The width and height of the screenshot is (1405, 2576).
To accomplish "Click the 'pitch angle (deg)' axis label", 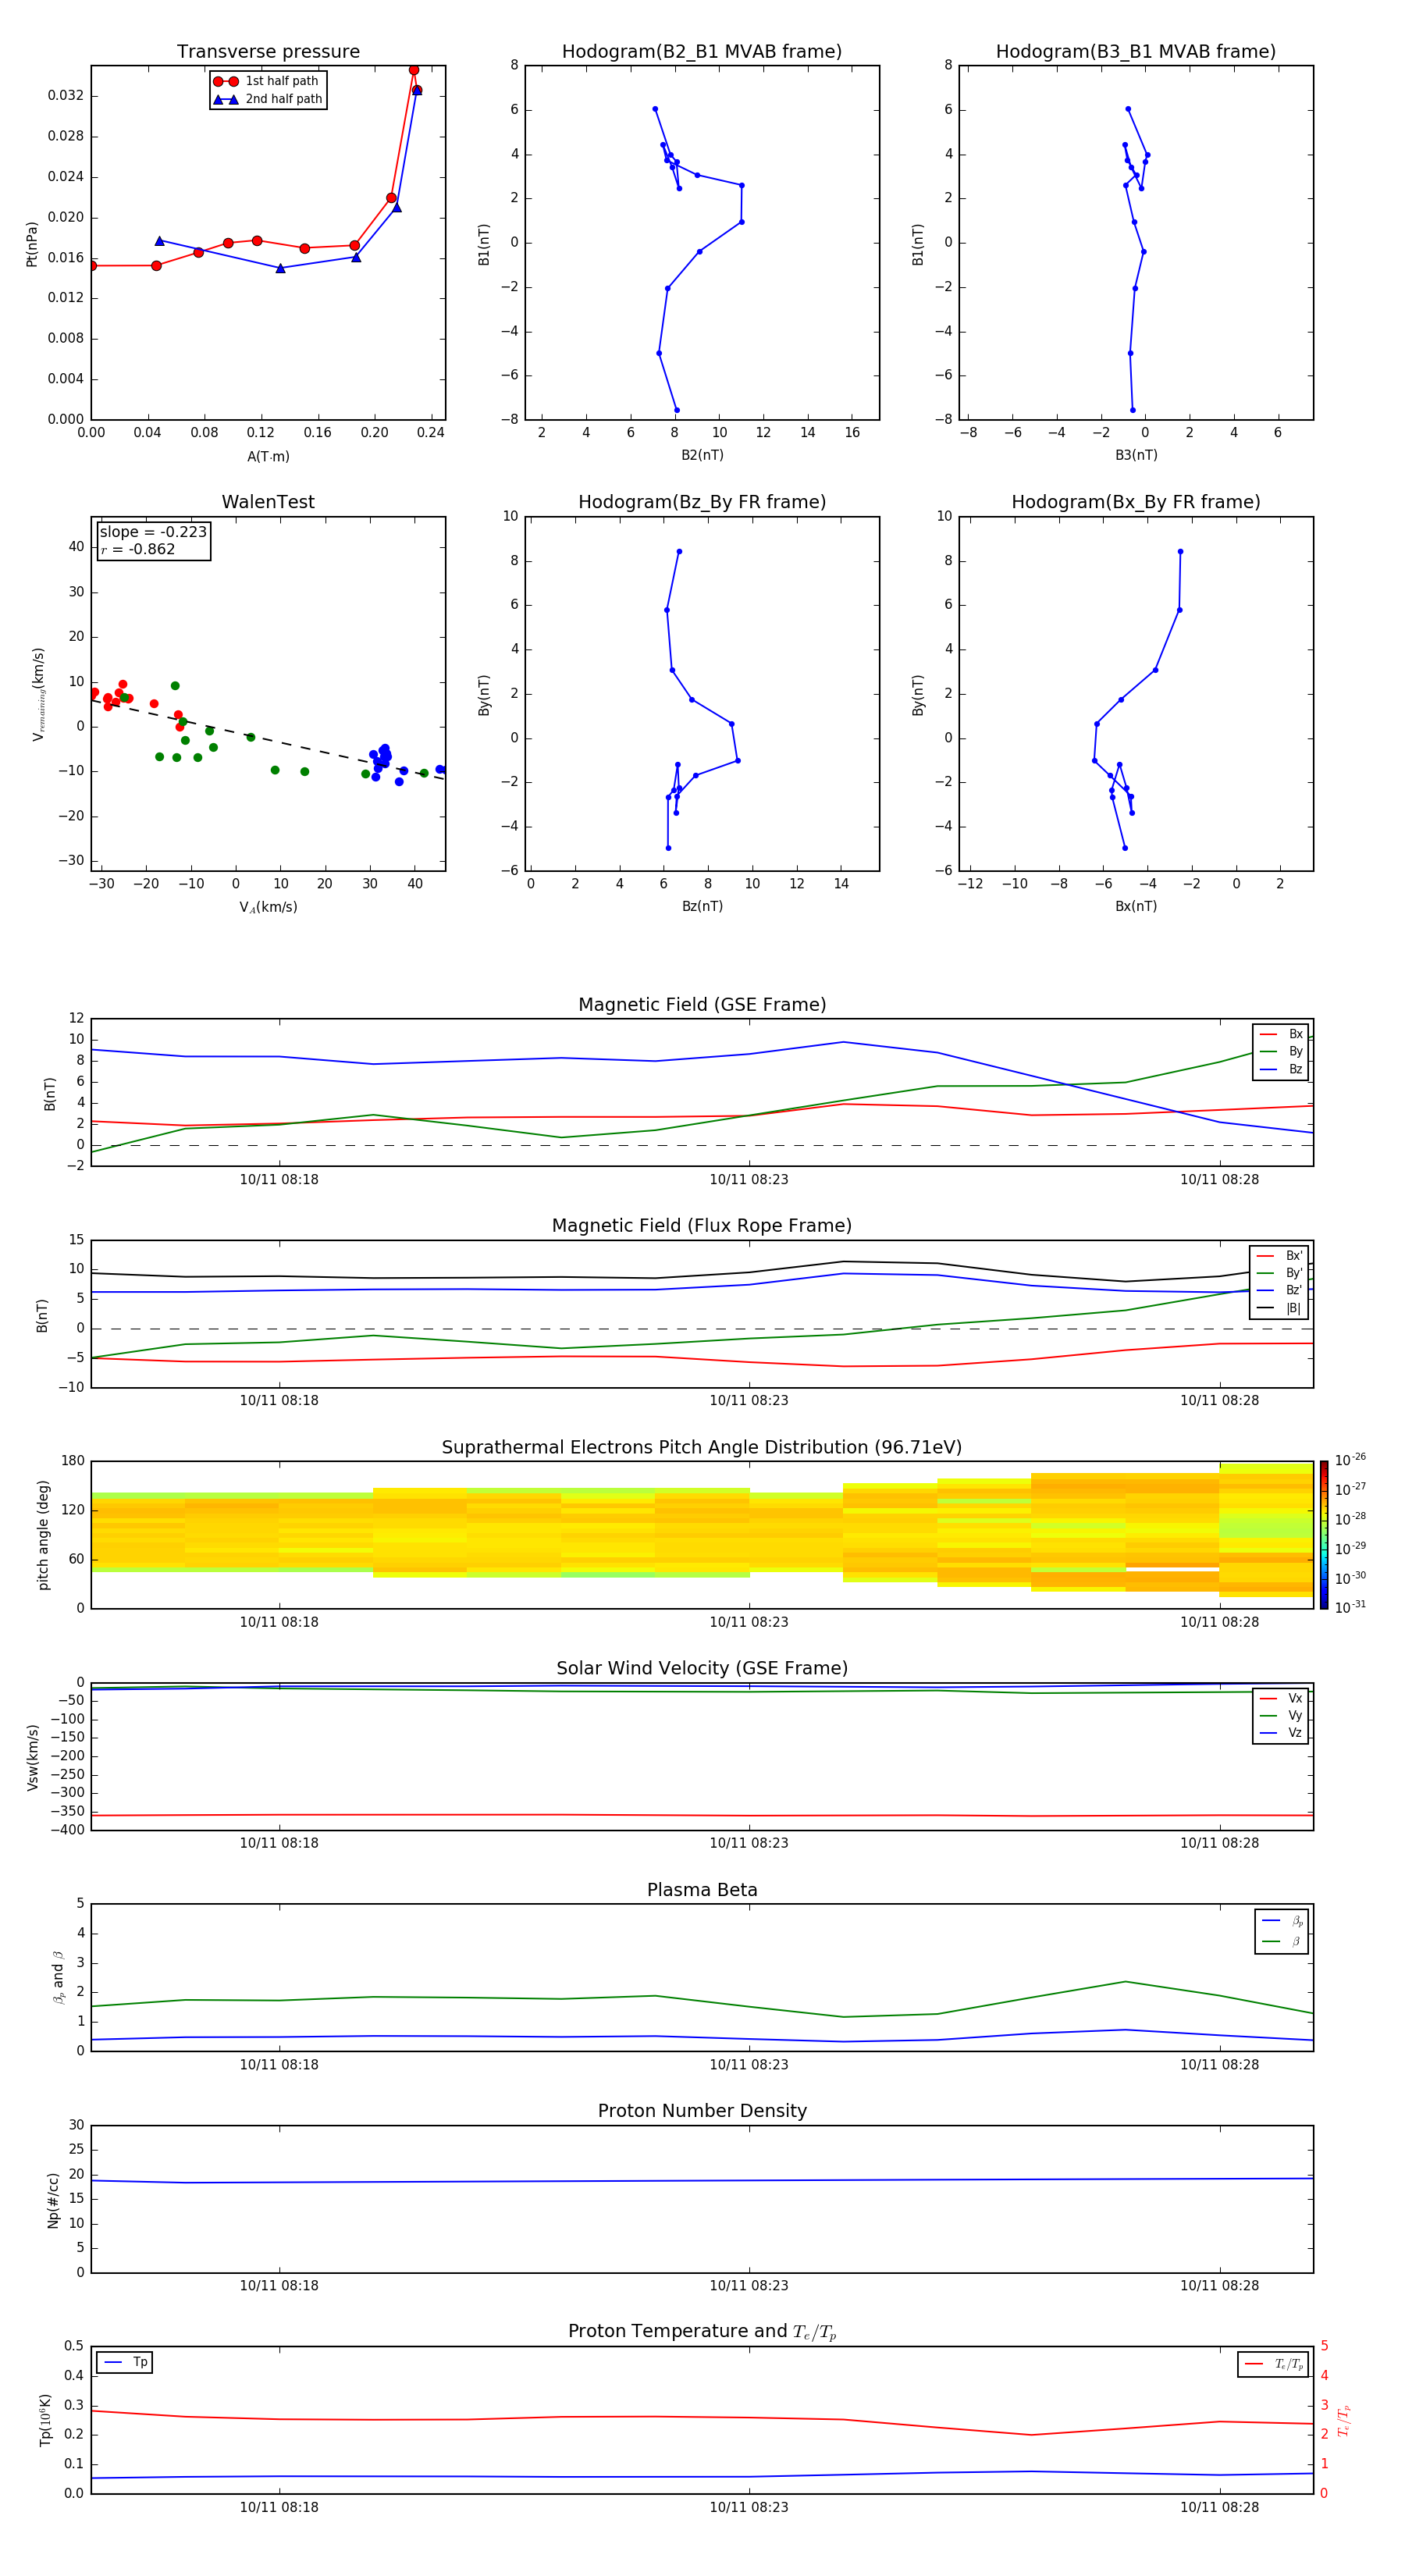I will tap(43, 1535).
